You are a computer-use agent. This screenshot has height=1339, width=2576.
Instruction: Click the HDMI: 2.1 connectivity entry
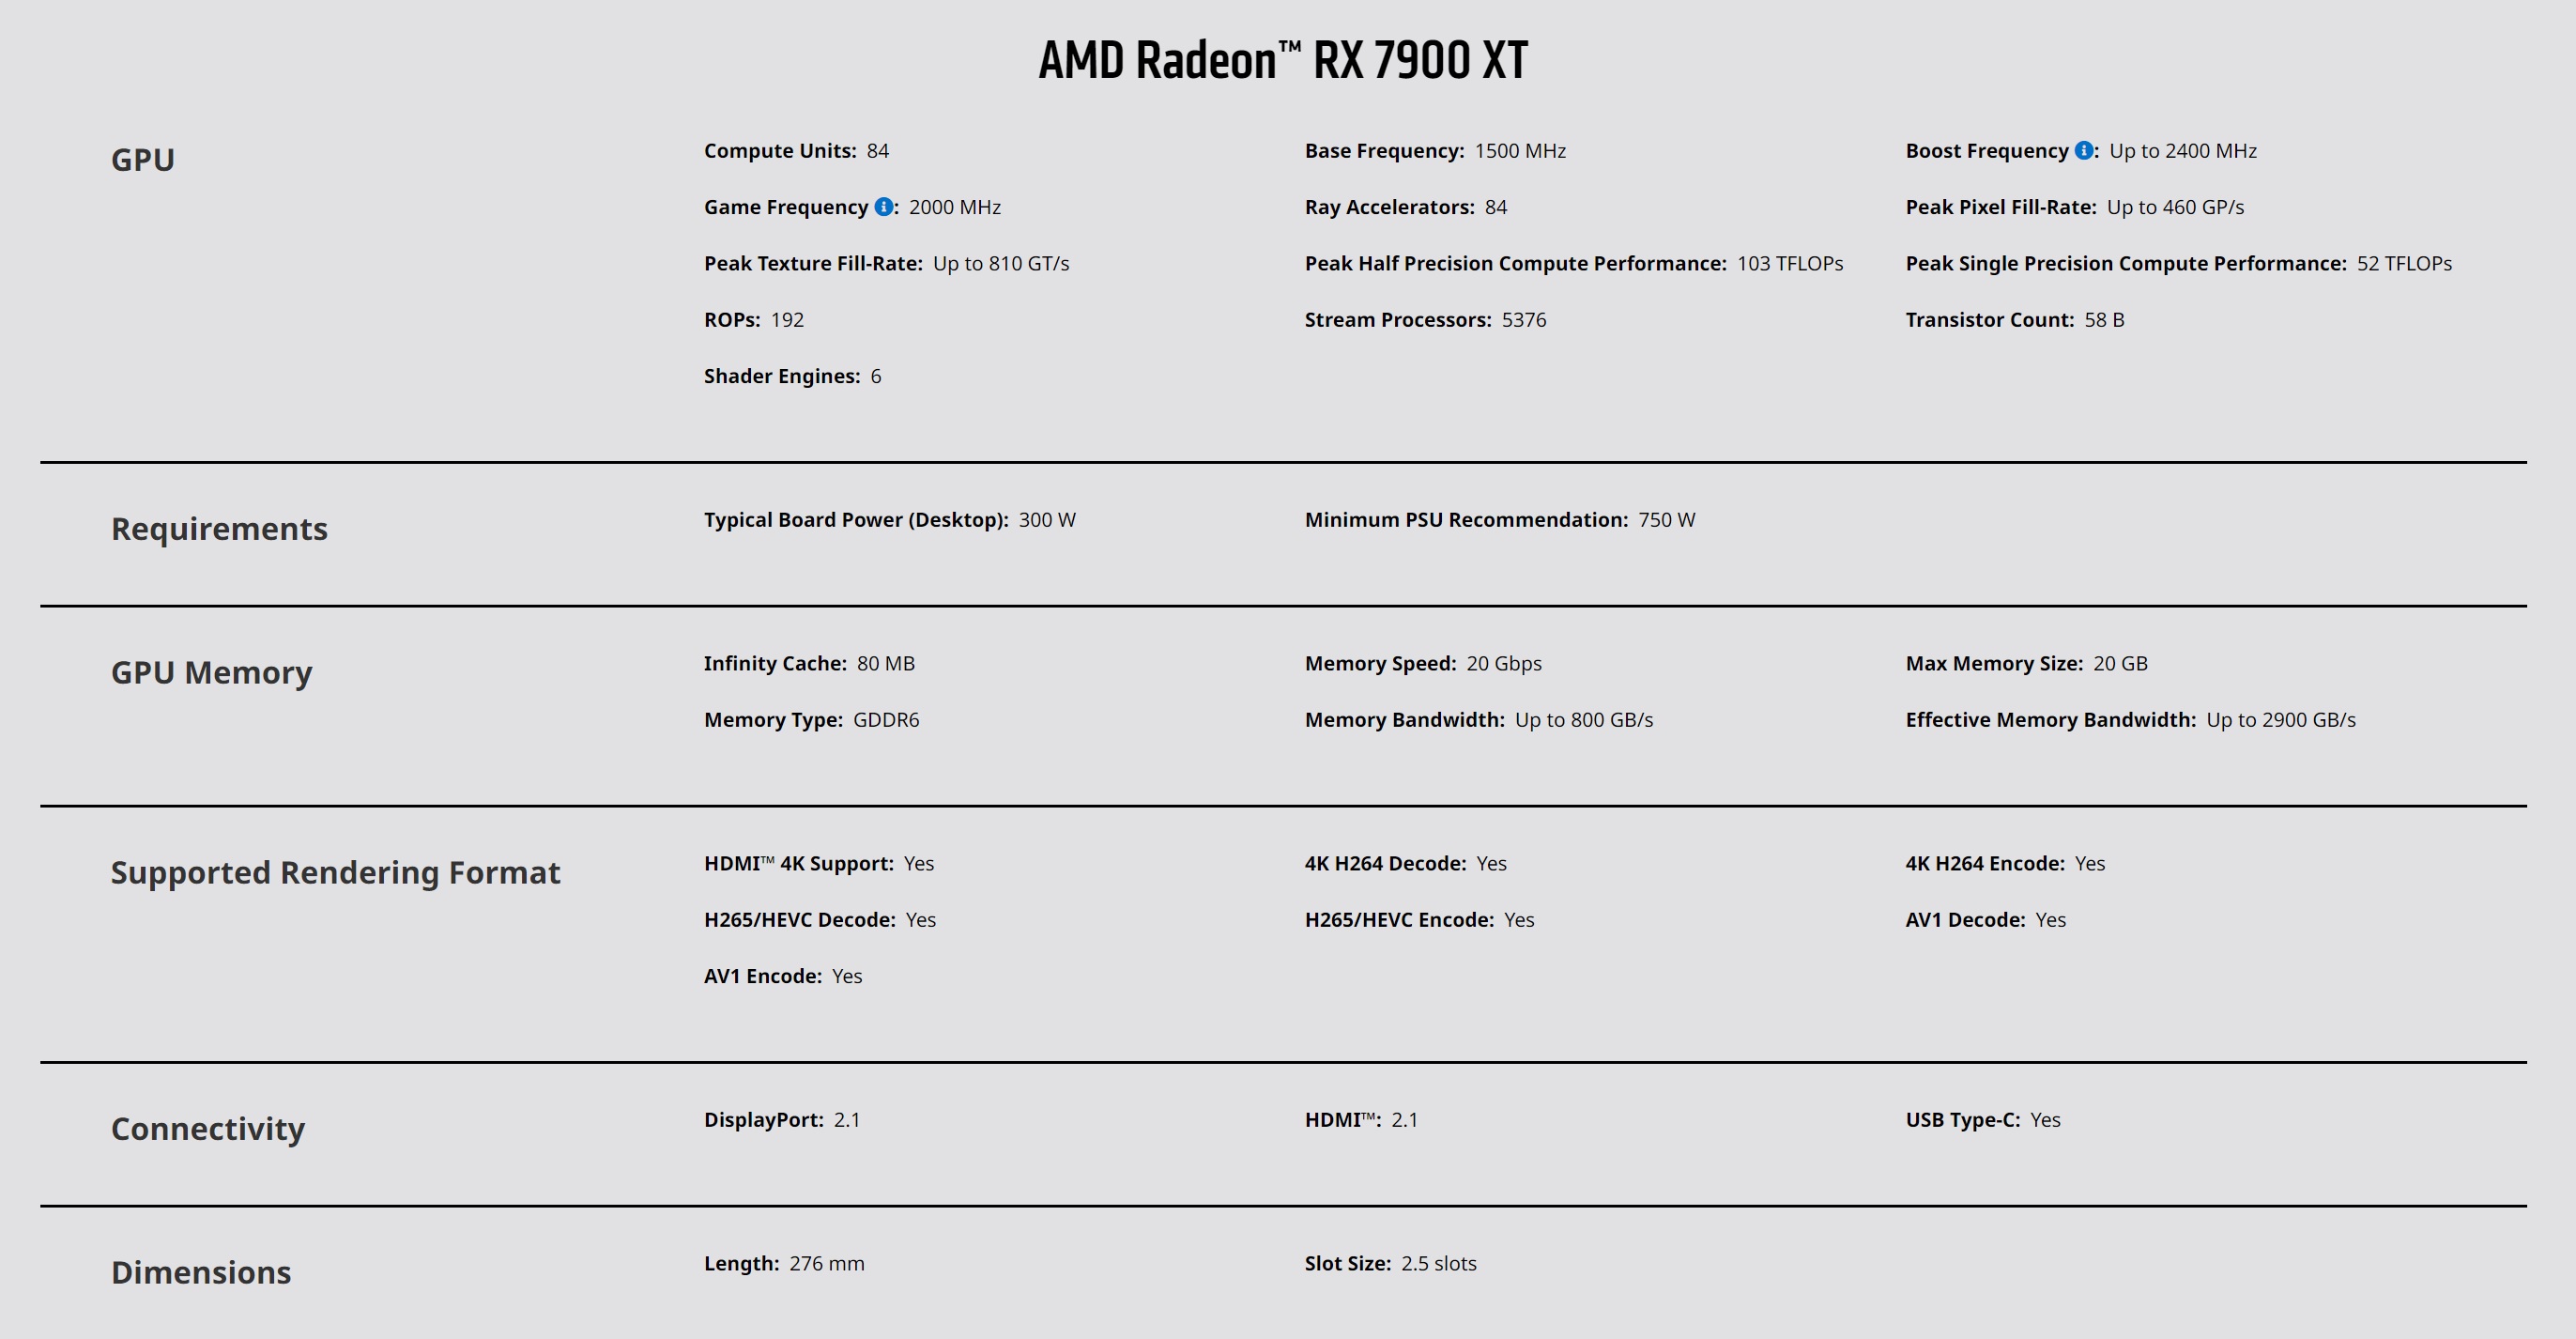[x=1361, y=1120]
